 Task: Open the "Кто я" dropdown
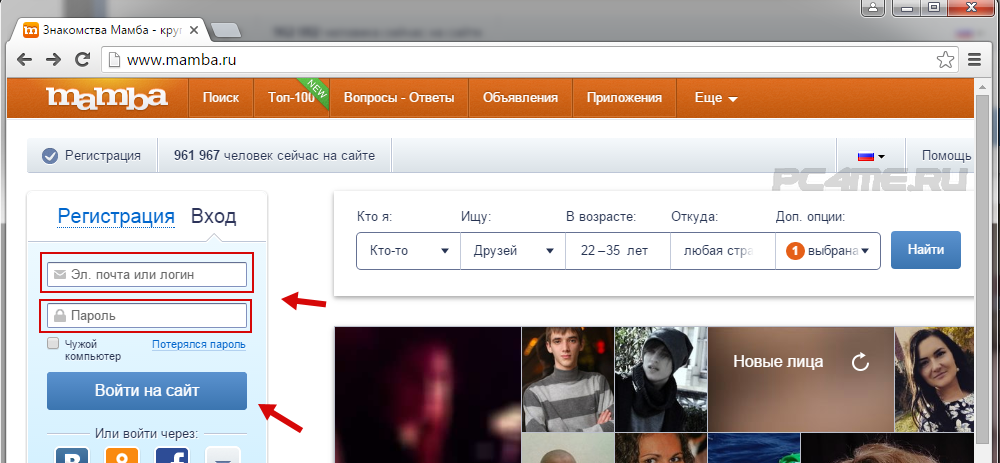408,251
